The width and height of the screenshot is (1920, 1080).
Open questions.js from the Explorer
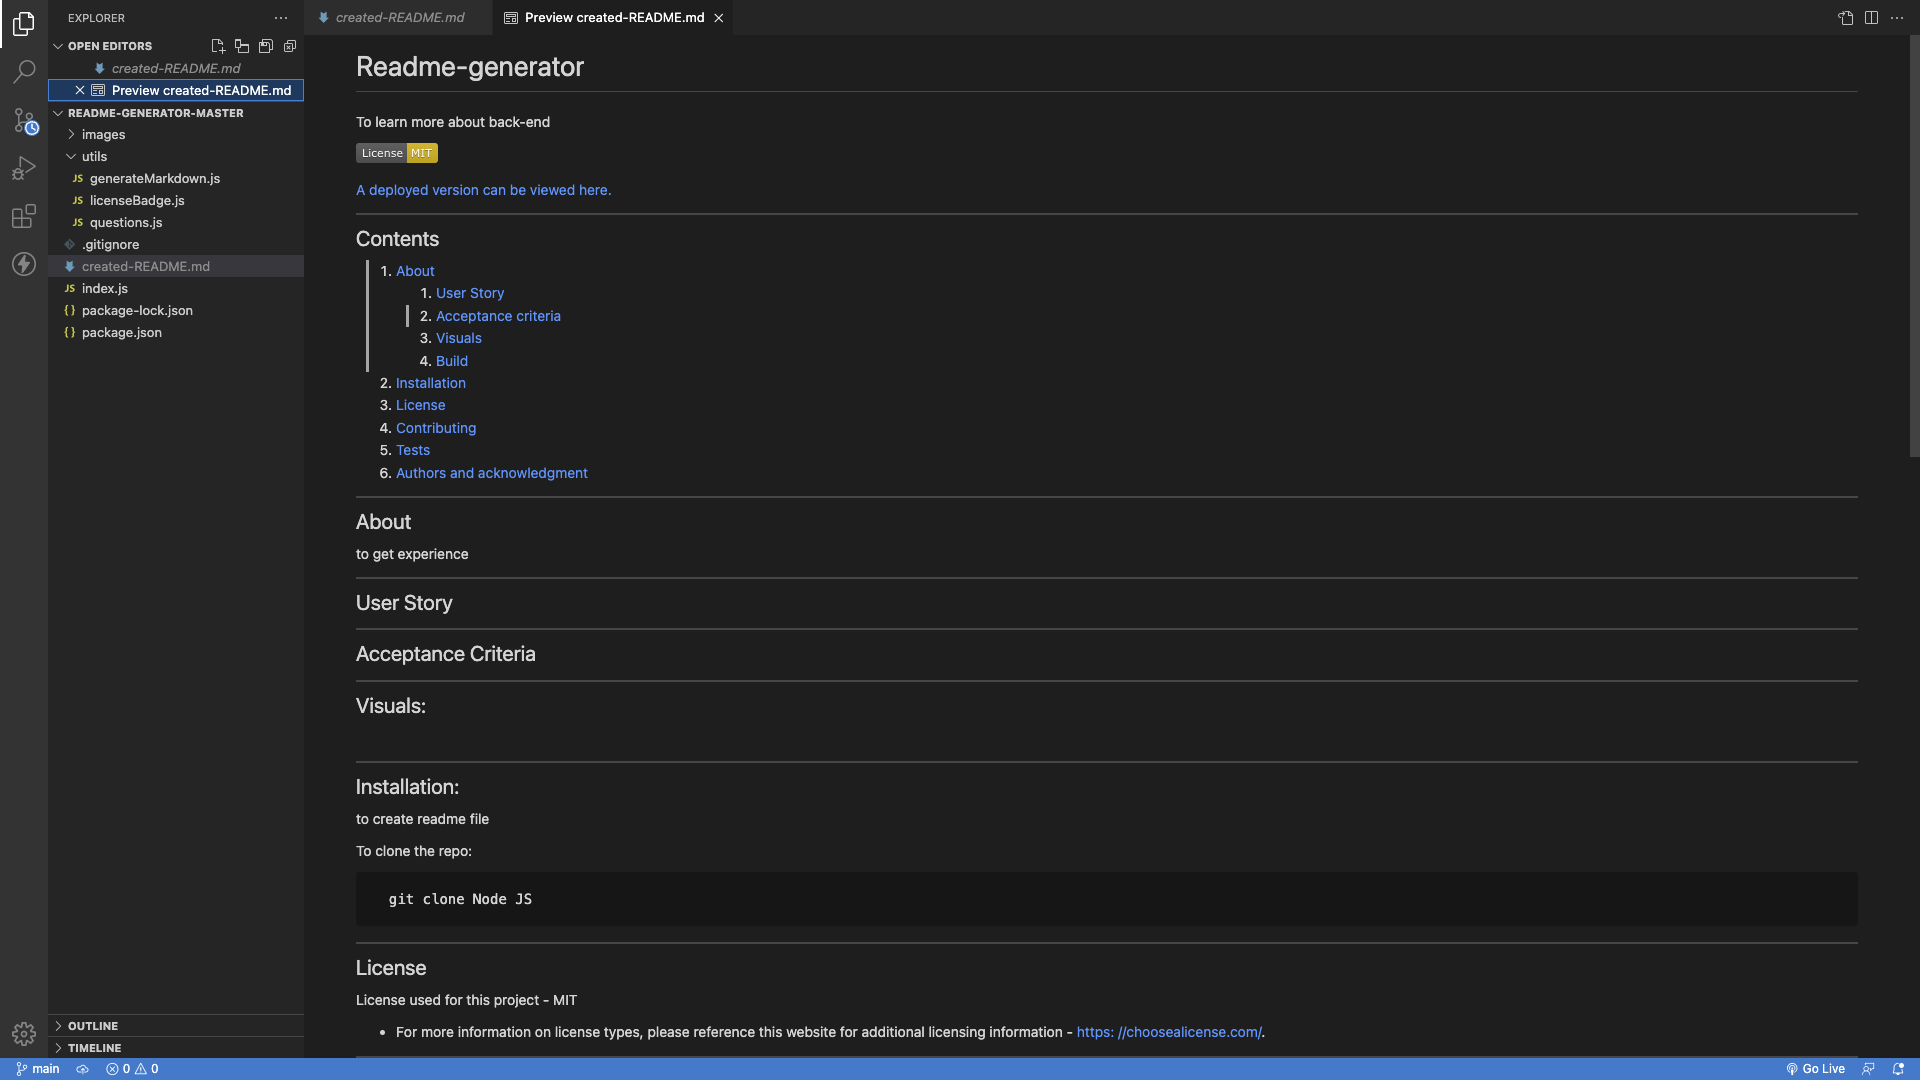126,222
